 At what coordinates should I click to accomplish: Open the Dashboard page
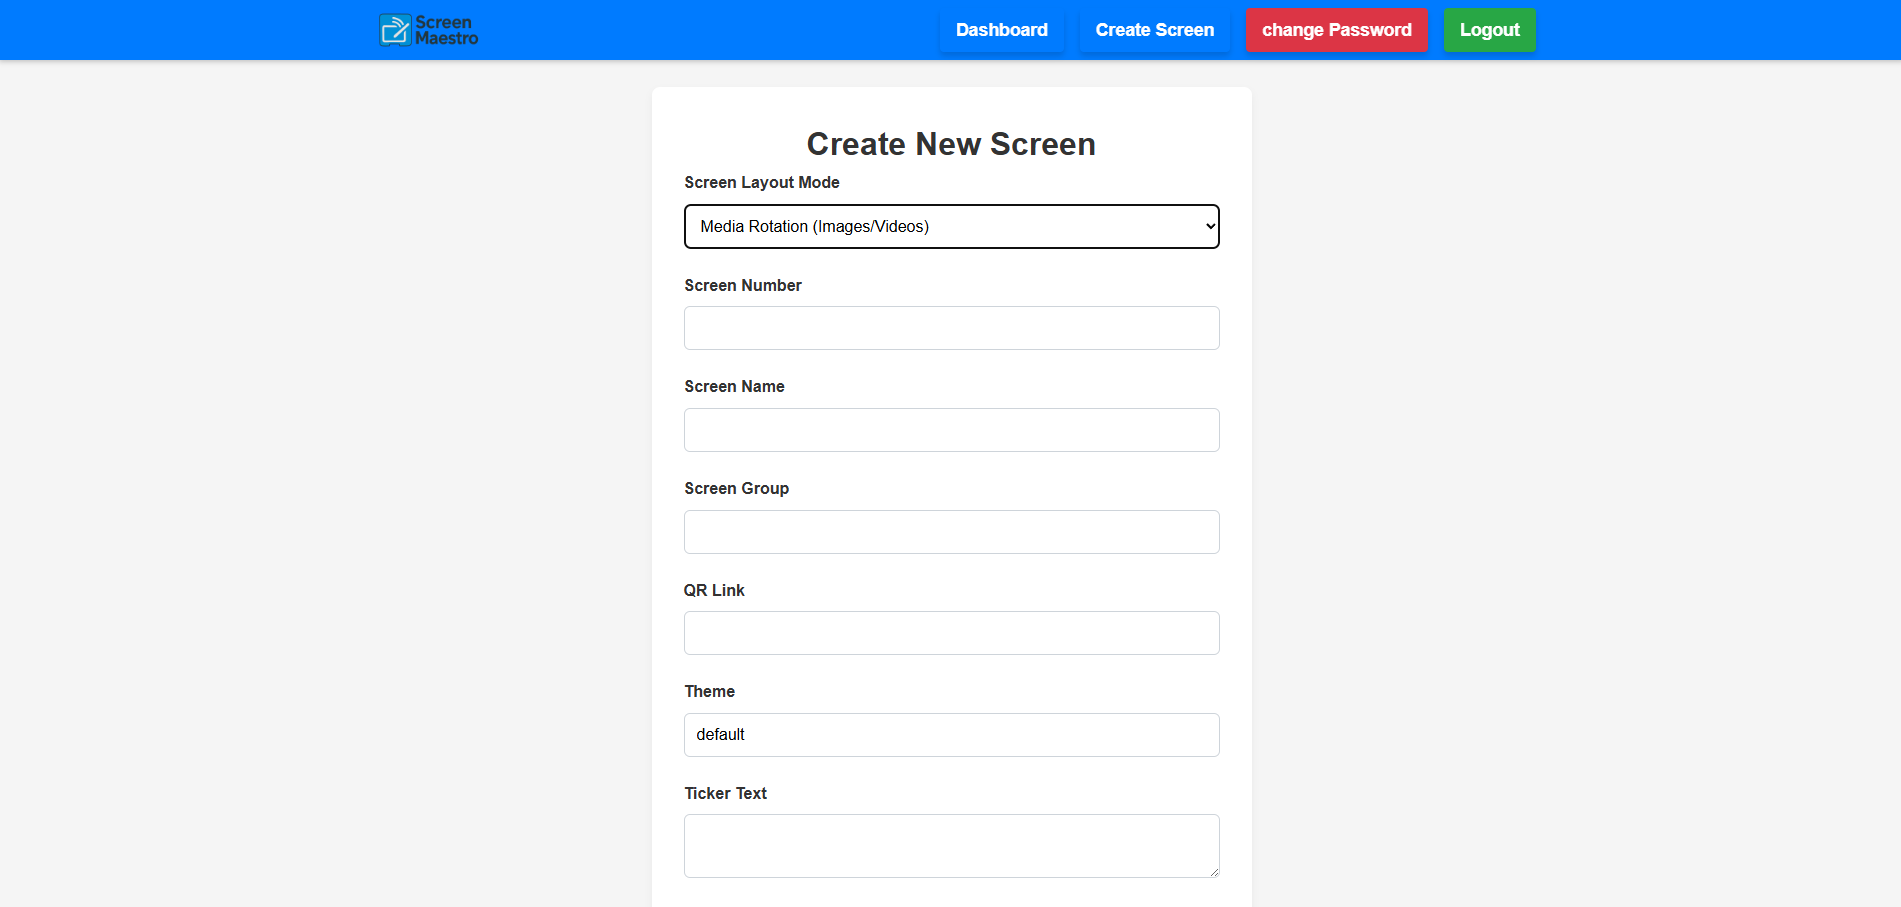click(1001, 30)
